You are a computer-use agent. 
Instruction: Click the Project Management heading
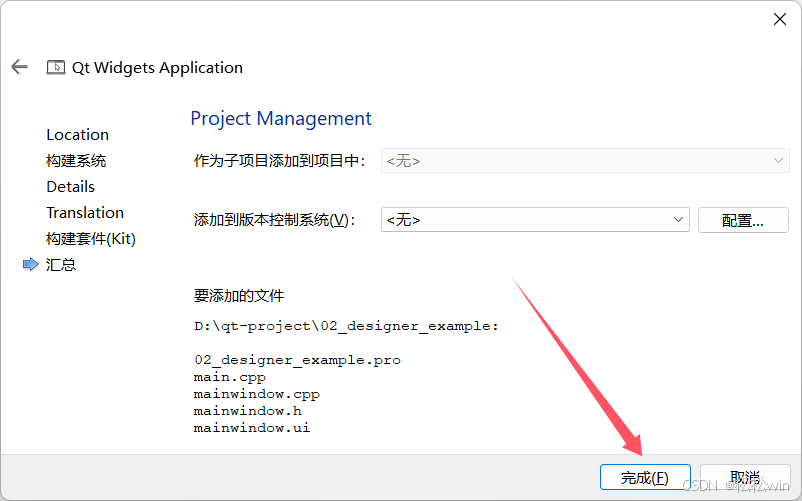(x=281, y=118)
